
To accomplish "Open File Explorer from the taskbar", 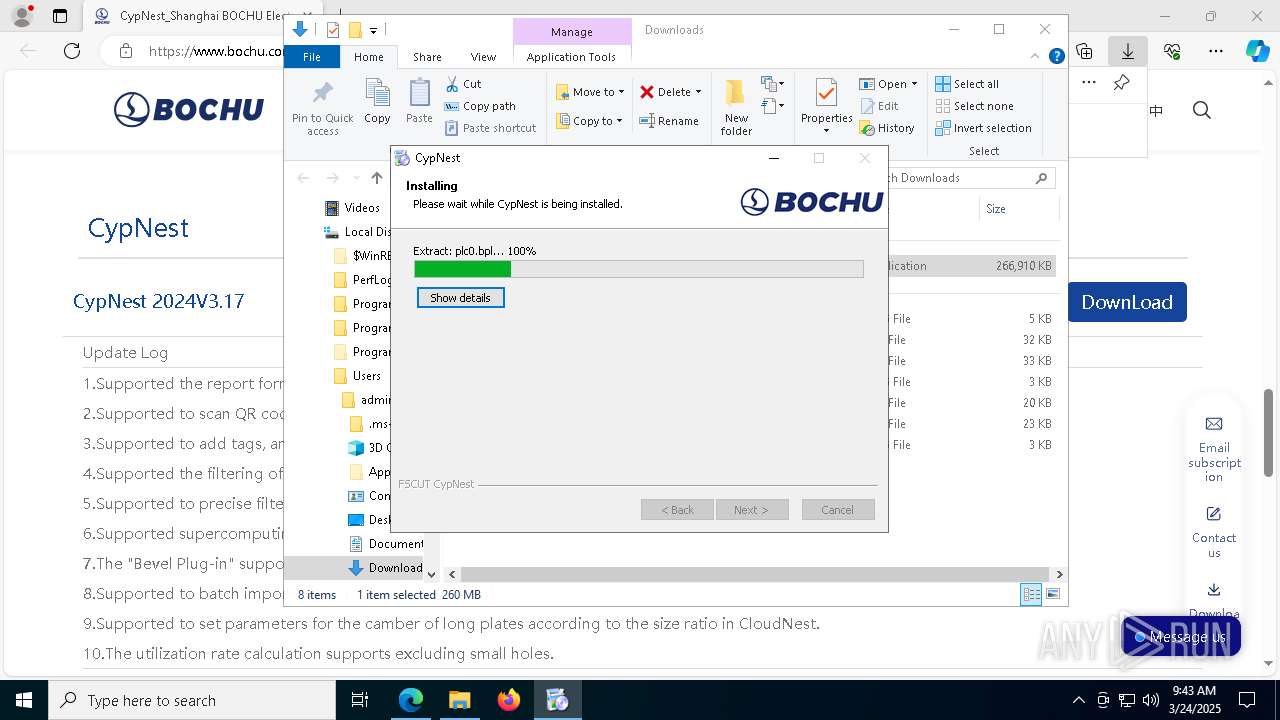I will [x=460, y=700].
